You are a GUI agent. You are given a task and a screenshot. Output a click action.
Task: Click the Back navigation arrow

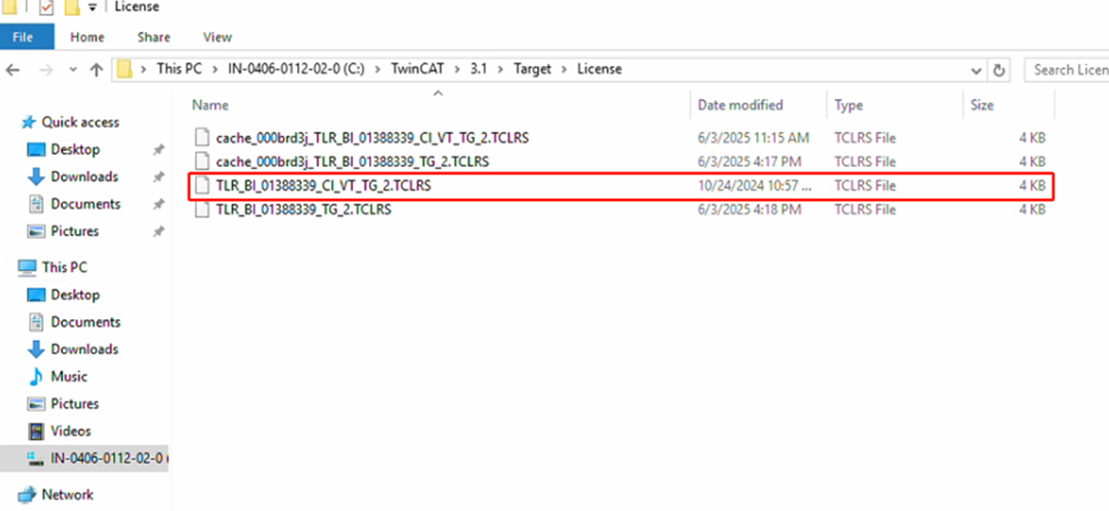point(13,69)
